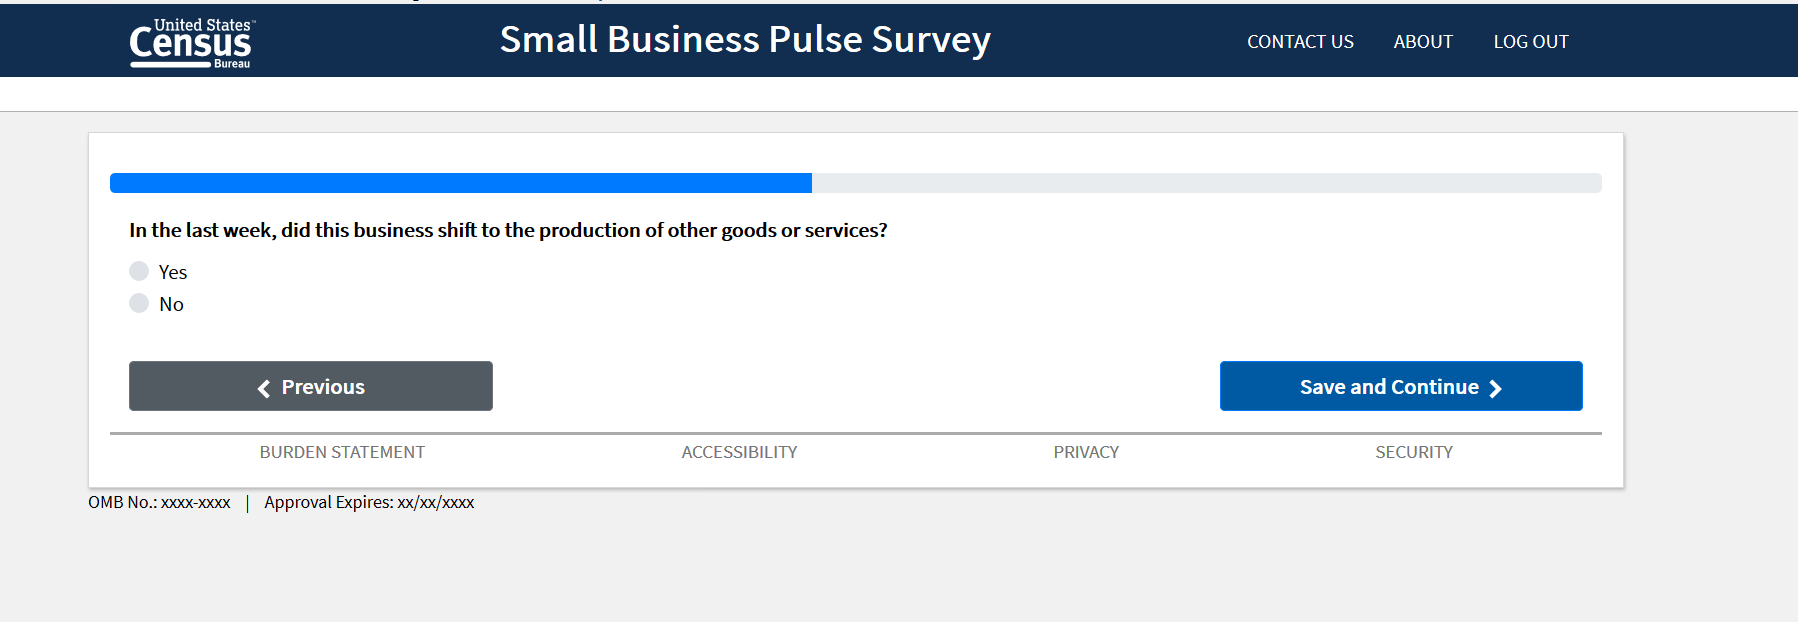Log out of the survey
Viewport: 1798px width, 622px height.
pos(1530,42)
